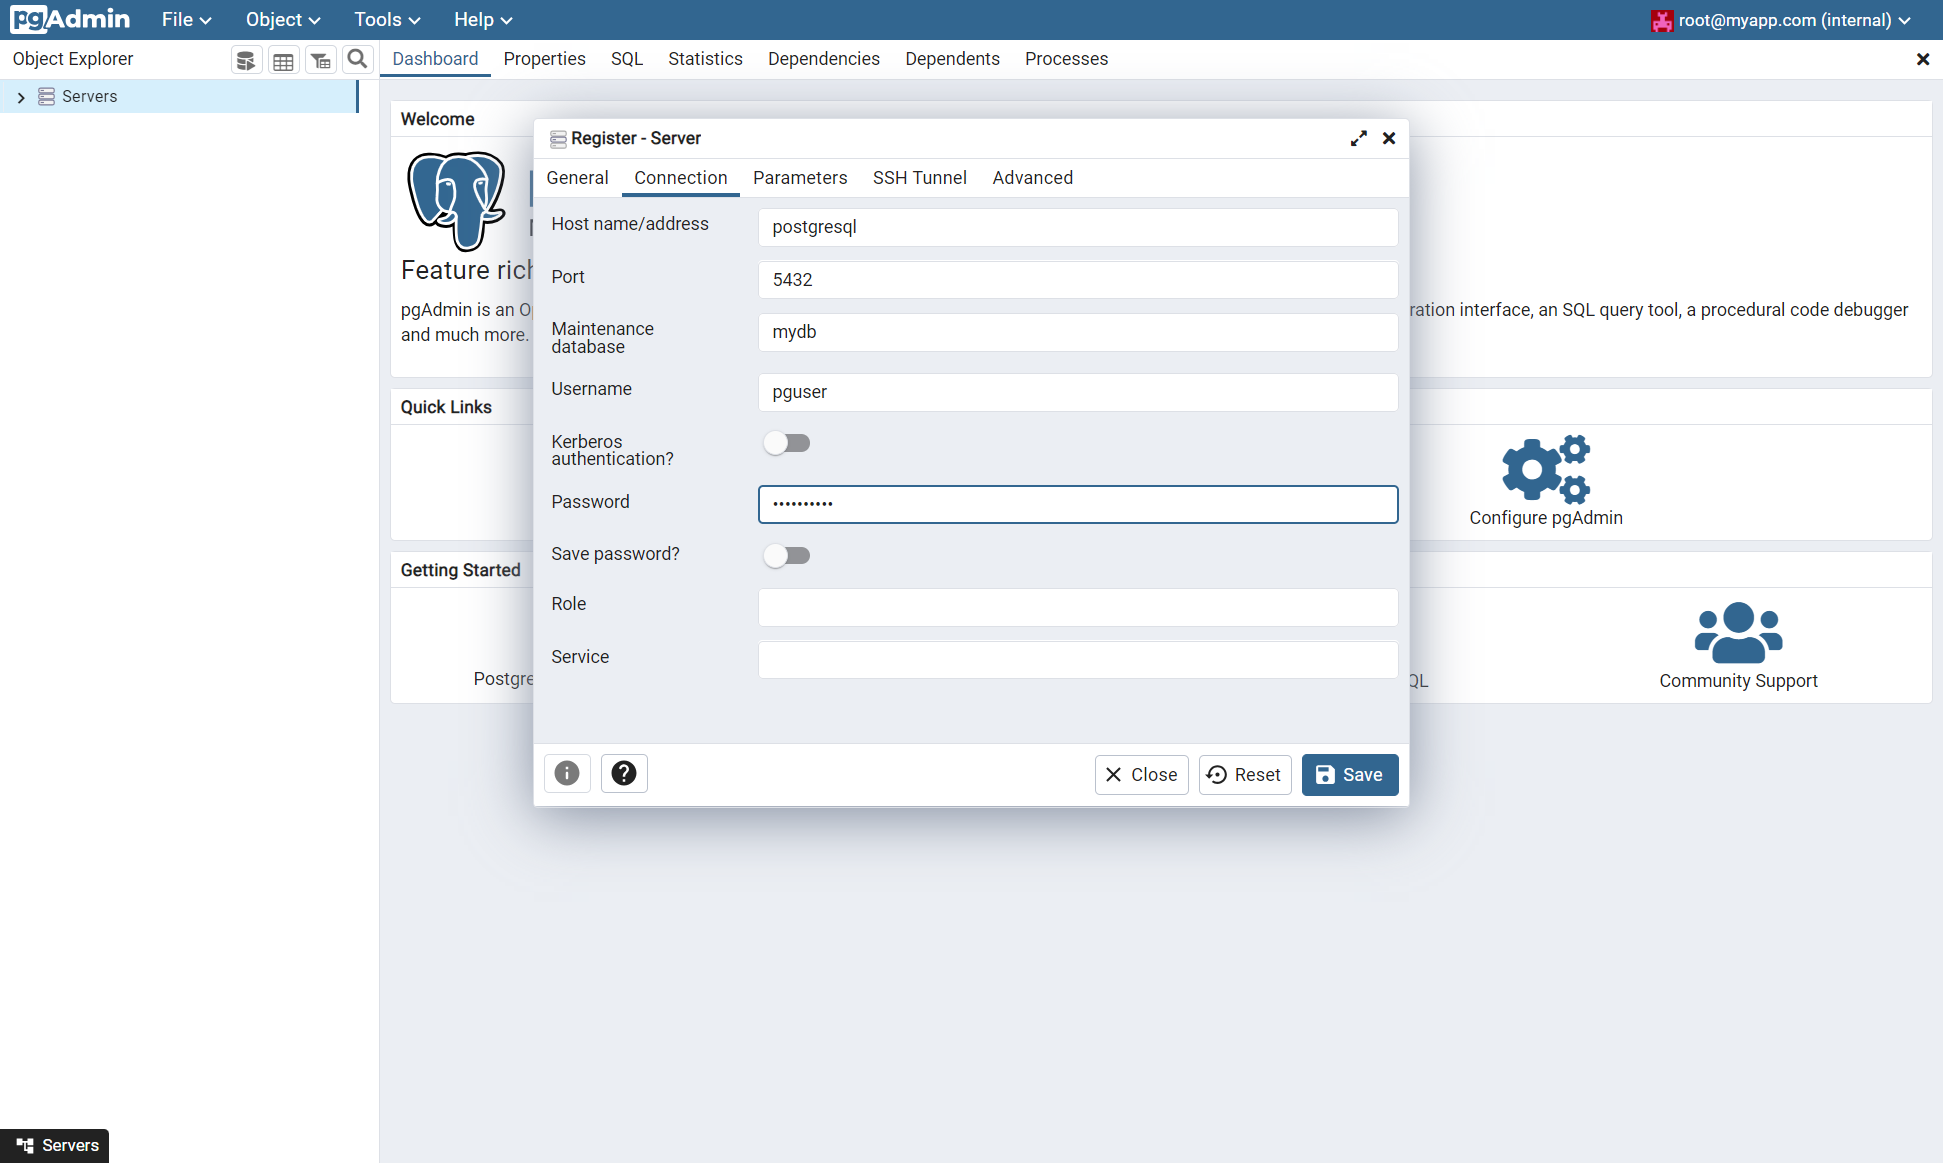The height and width of the screenshot is (1163, 1943).
Task: Click the Reset button
Action: (x=1245, y=775)
